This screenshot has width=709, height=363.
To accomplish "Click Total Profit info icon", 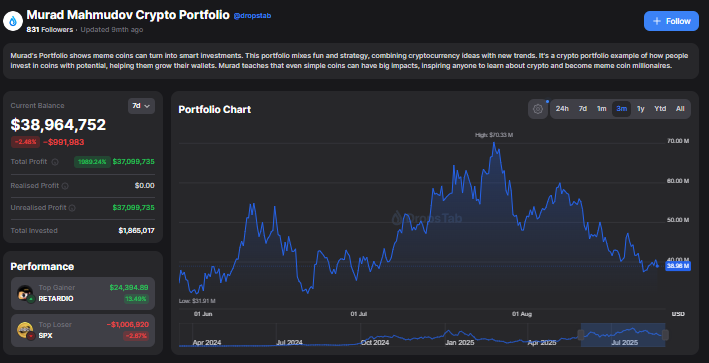I will (x=55, y=162).
